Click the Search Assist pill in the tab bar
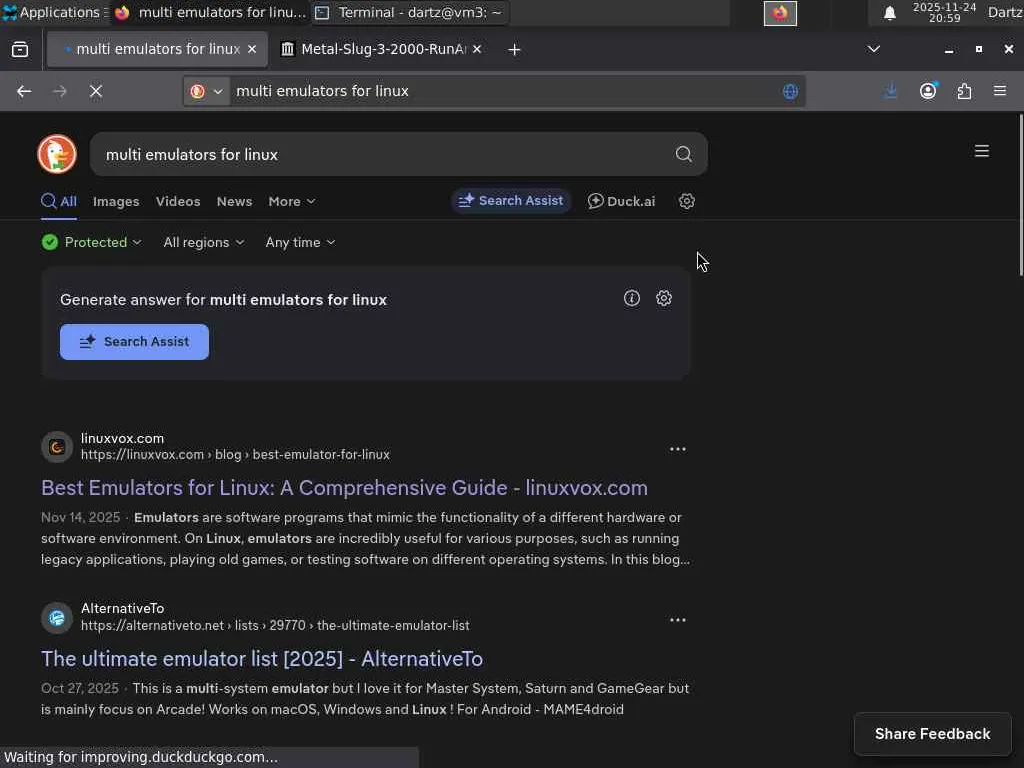 (x=511, y=201)
